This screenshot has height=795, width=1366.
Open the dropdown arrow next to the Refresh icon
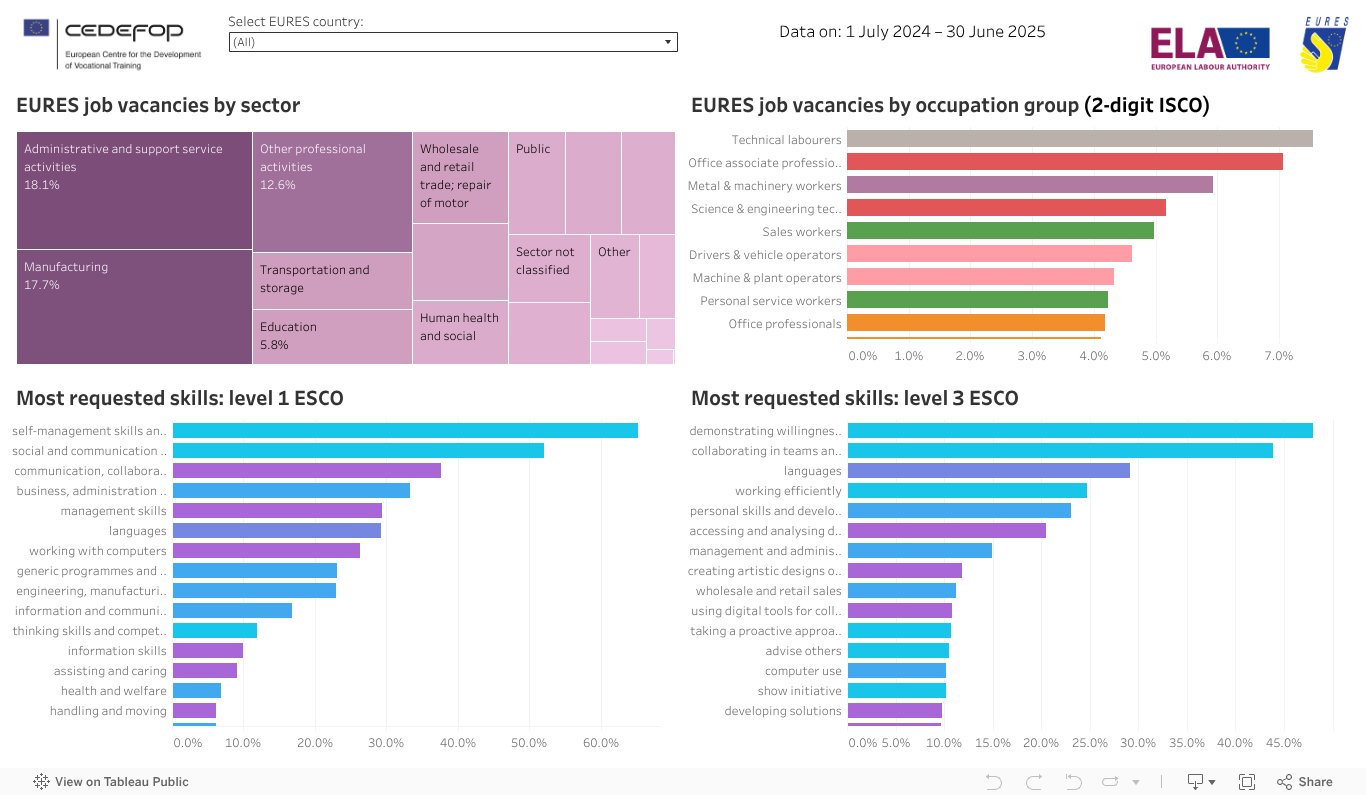tap(1135, 781)
